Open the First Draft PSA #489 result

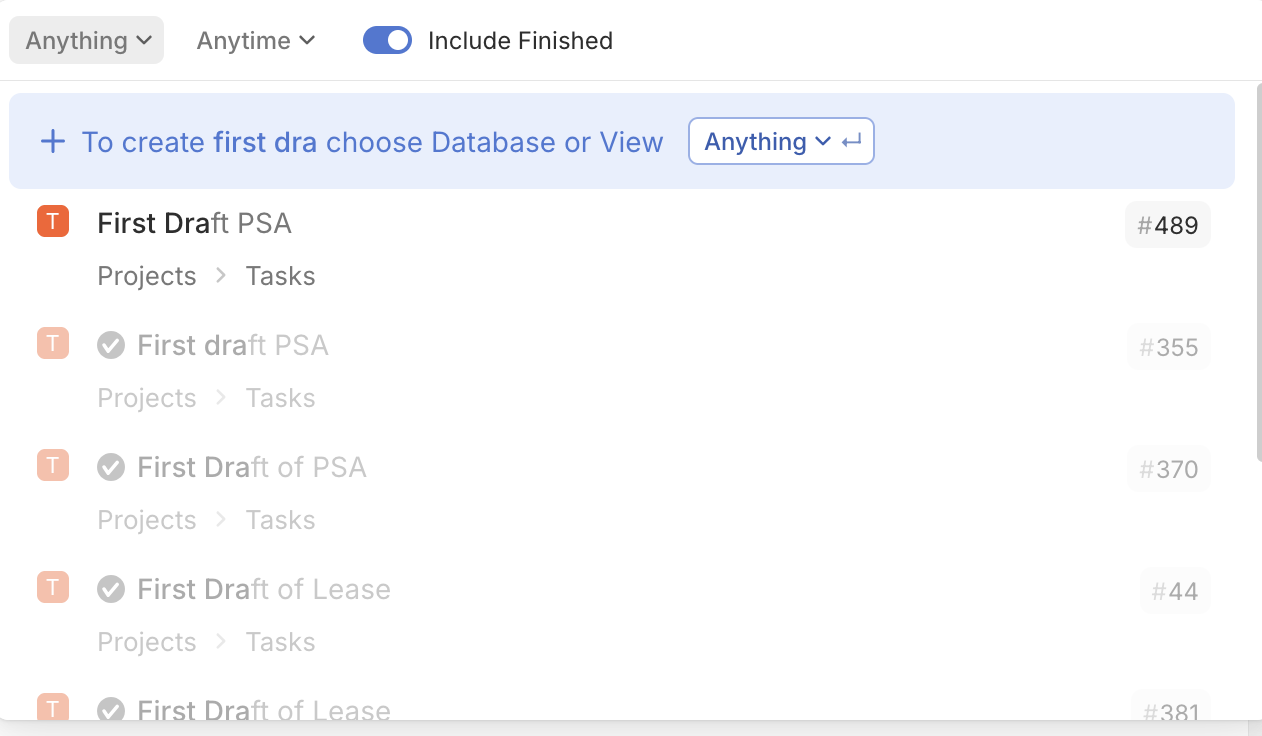622,249
